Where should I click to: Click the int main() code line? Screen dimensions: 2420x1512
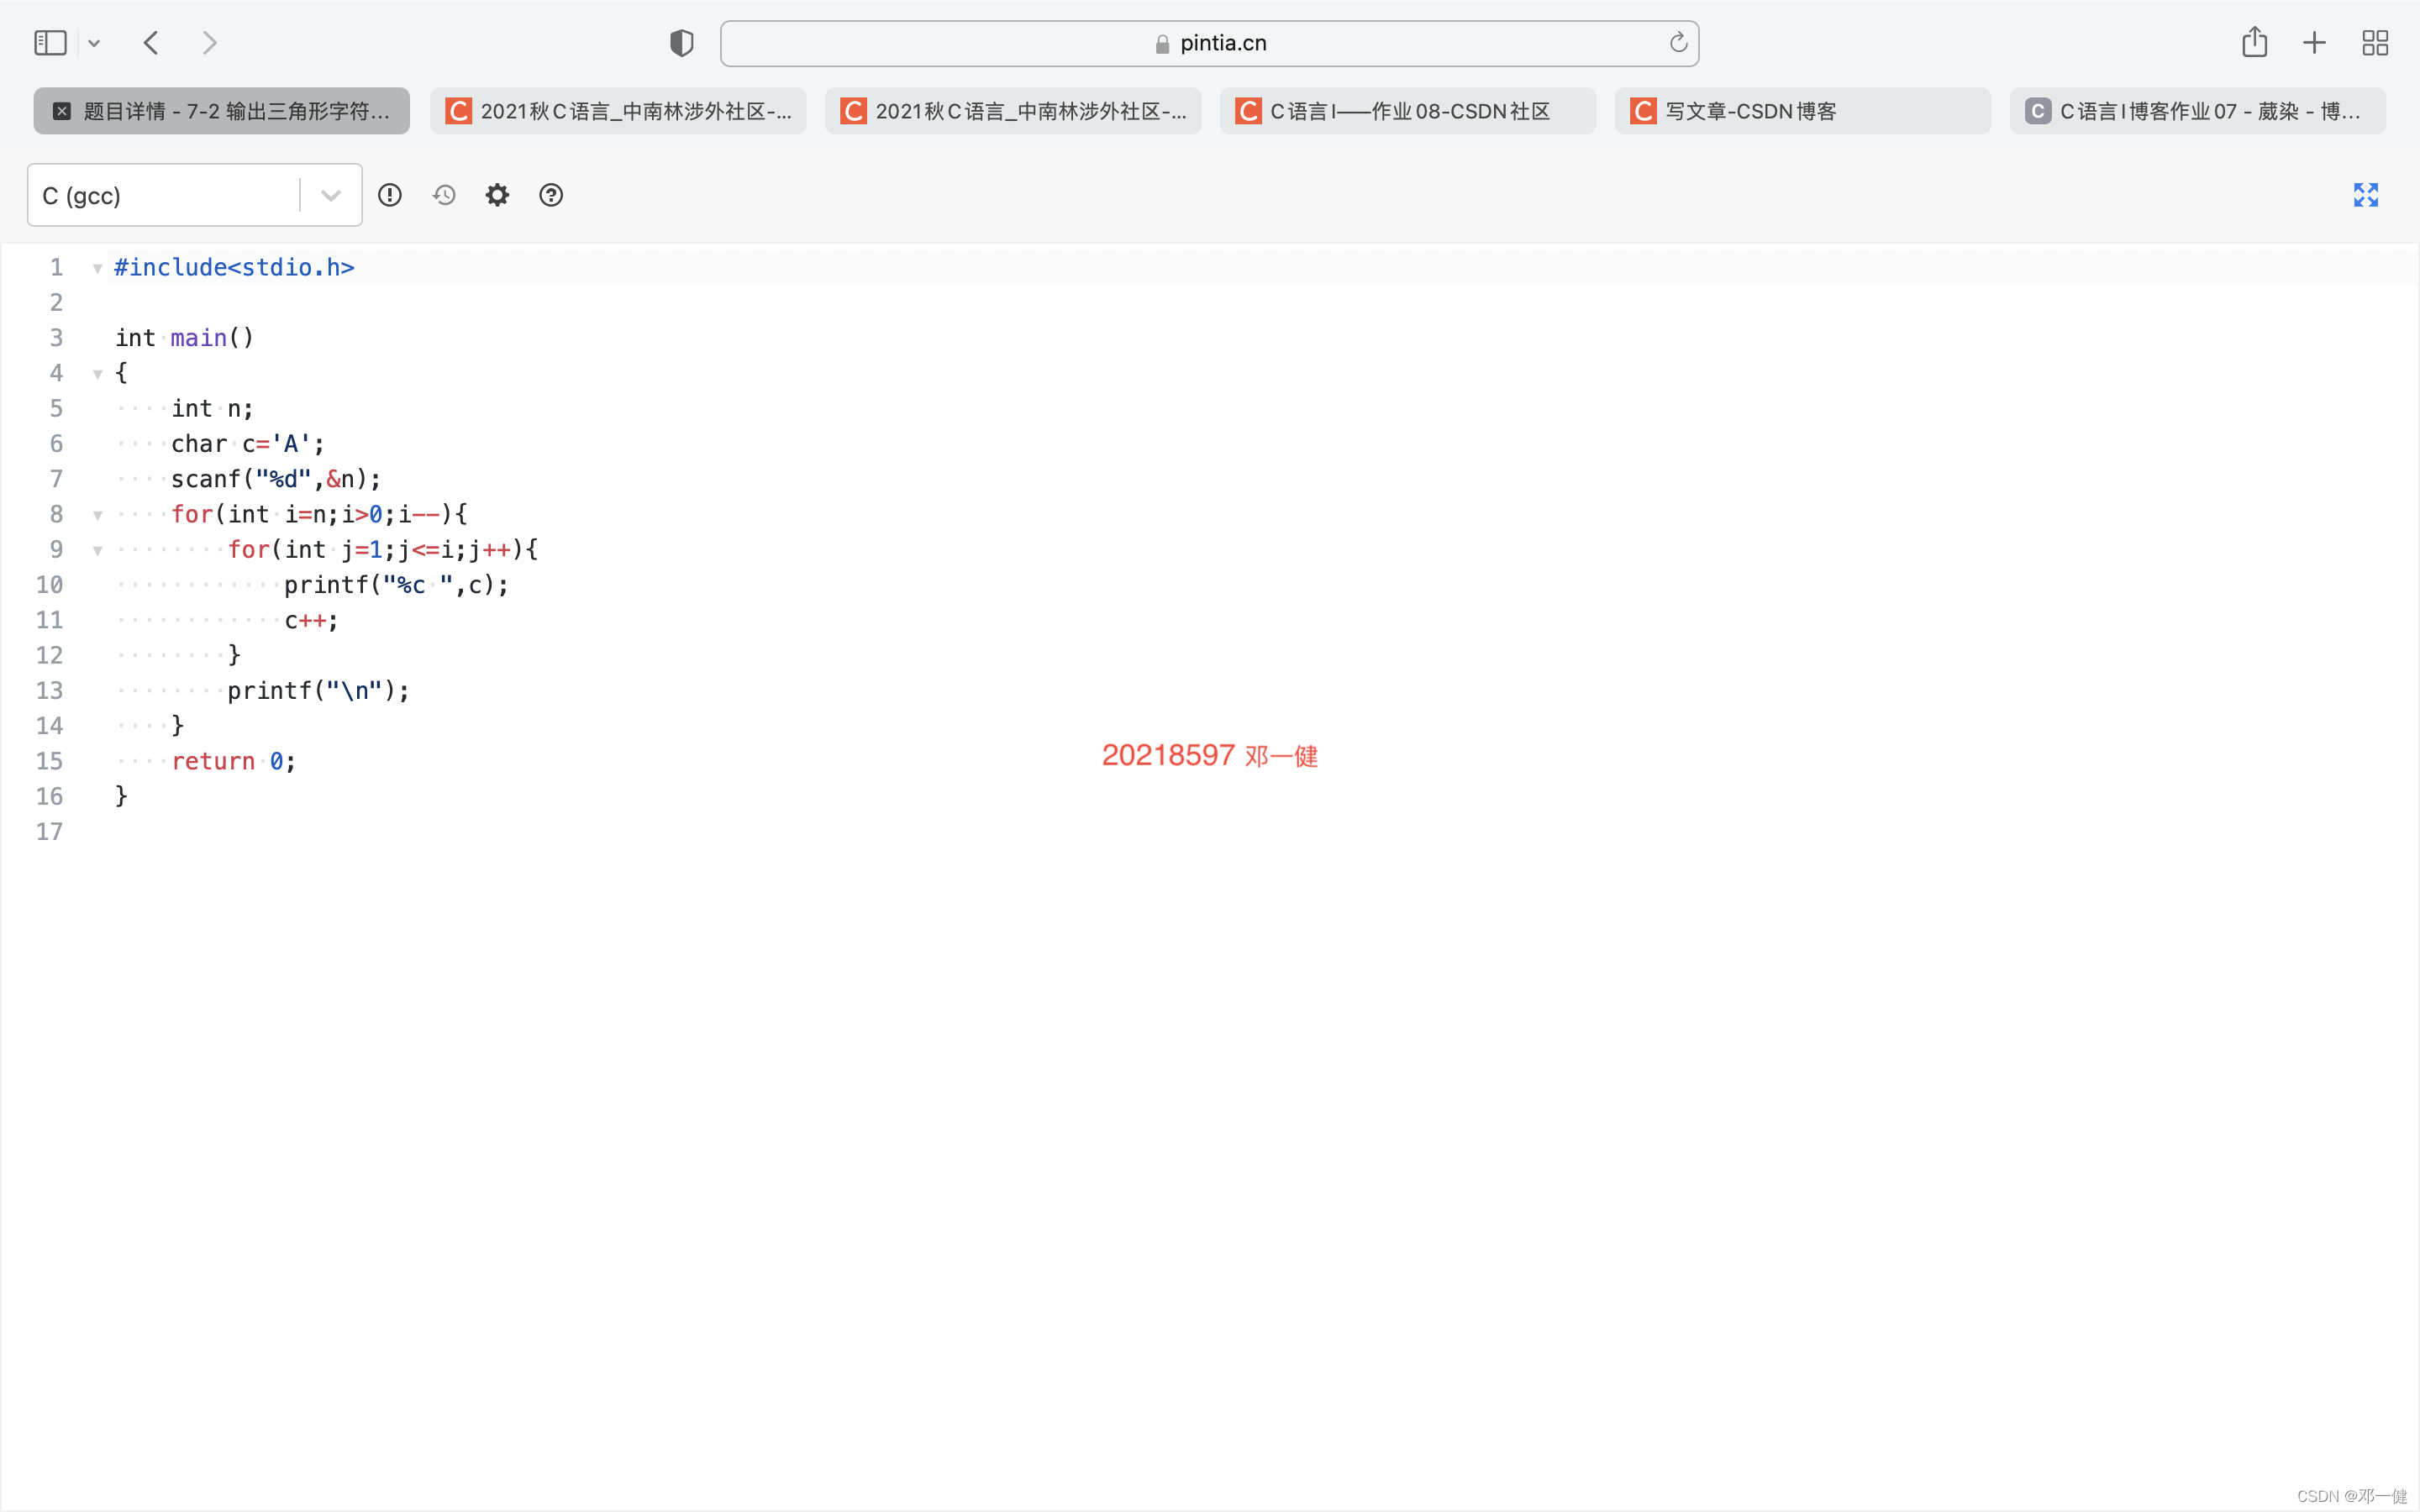[x=185, y=338]
